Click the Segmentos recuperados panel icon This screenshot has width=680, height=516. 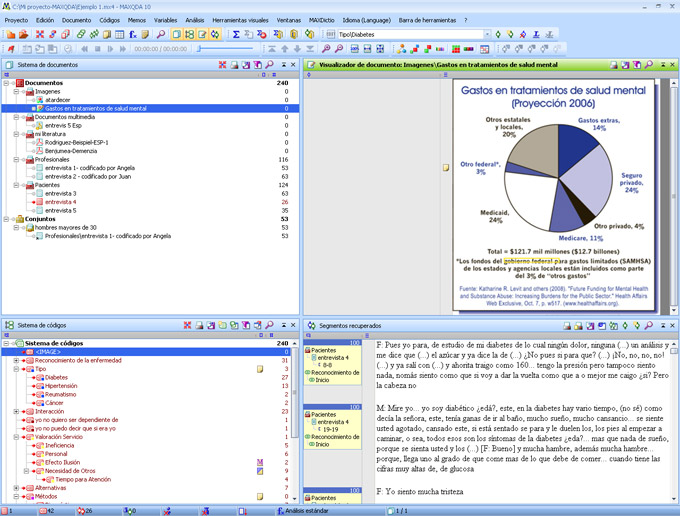point(310,325)
